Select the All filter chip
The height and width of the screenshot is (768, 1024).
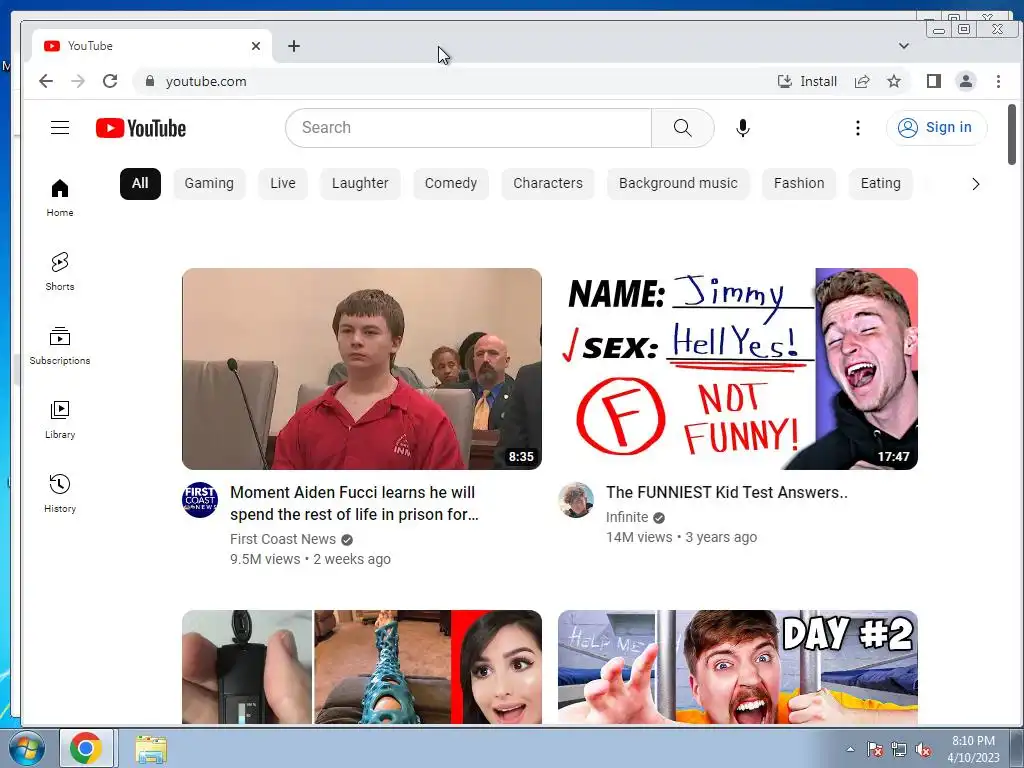tap(140, 184)
